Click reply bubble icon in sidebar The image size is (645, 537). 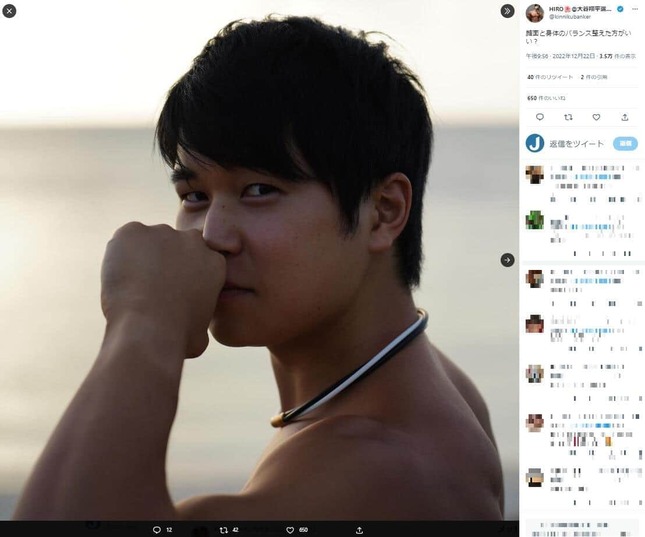point(540,117)
